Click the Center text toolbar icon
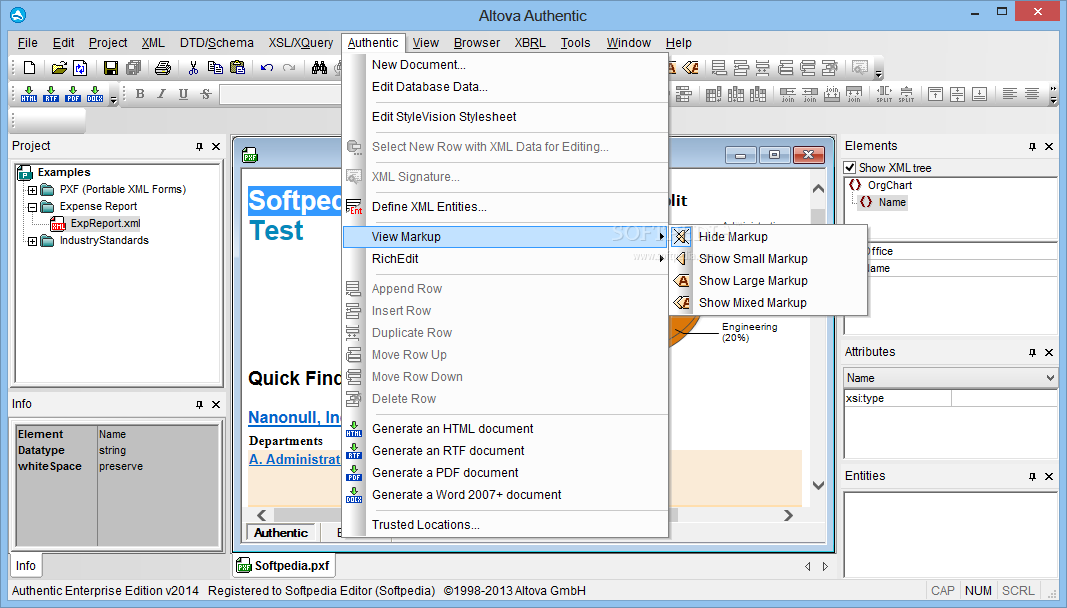Screen dimensions: 1067x608 (1032, 94)
